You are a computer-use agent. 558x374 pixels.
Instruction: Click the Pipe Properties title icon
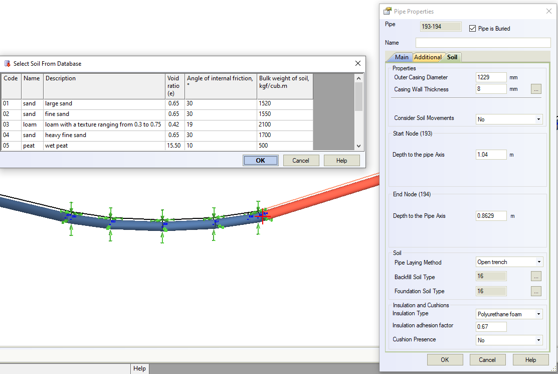click(387, 11)
